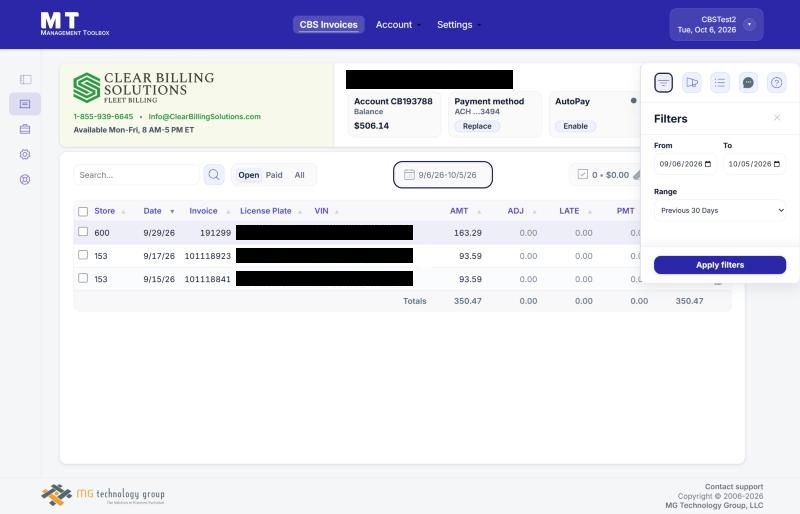Check the box for invoice 101118841
800x514 pixels.
coord(83,278)
